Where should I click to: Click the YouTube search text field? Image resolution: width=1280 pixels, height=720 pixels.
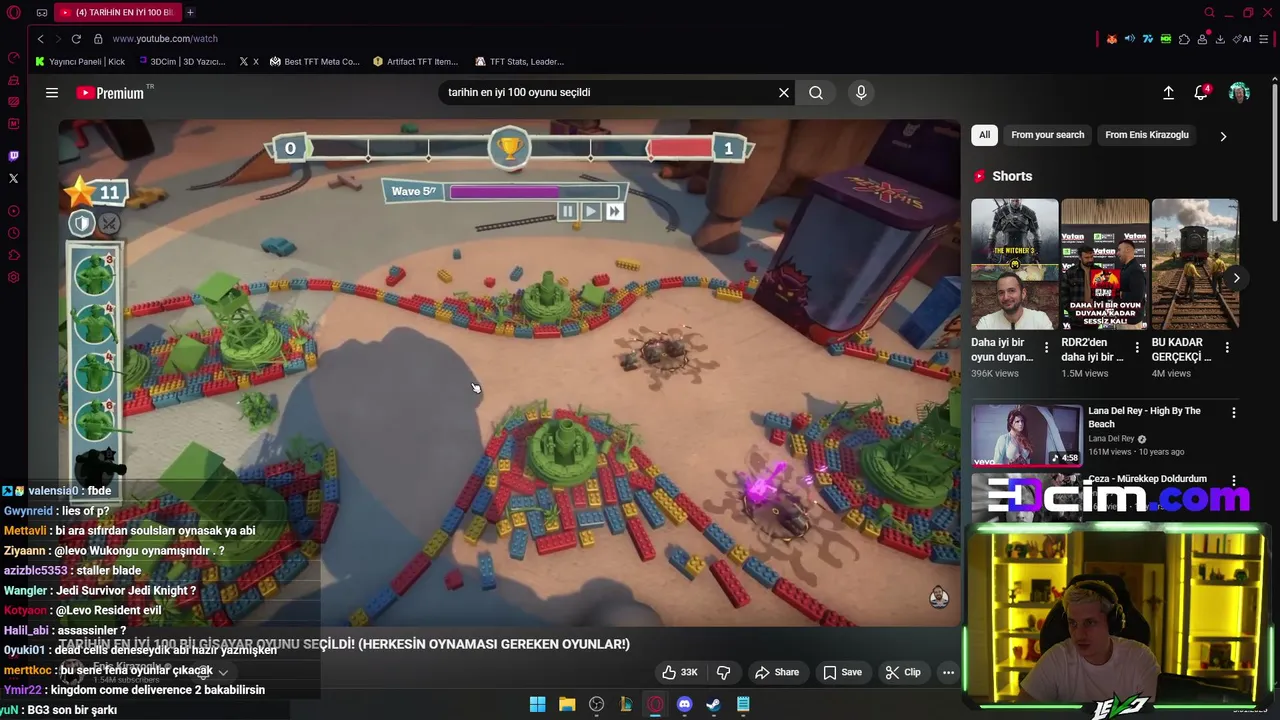pos(610,92)
